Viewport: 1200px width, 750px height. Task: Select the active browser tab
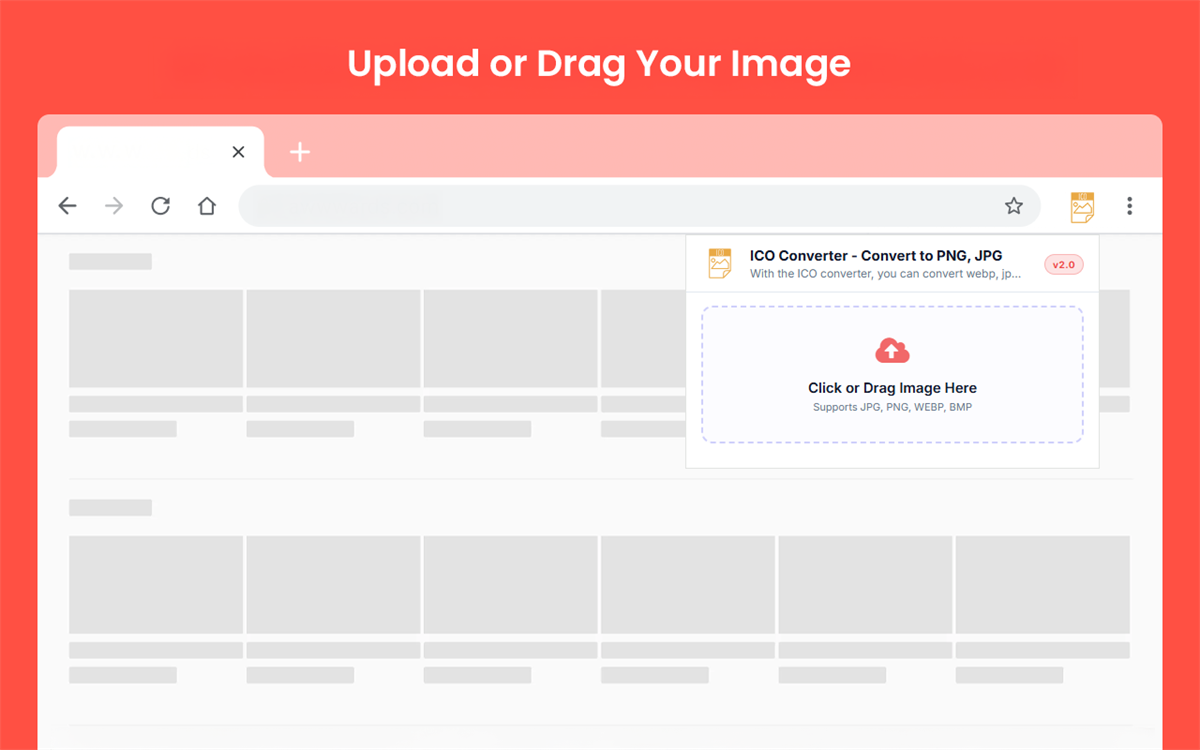(161, 152)
